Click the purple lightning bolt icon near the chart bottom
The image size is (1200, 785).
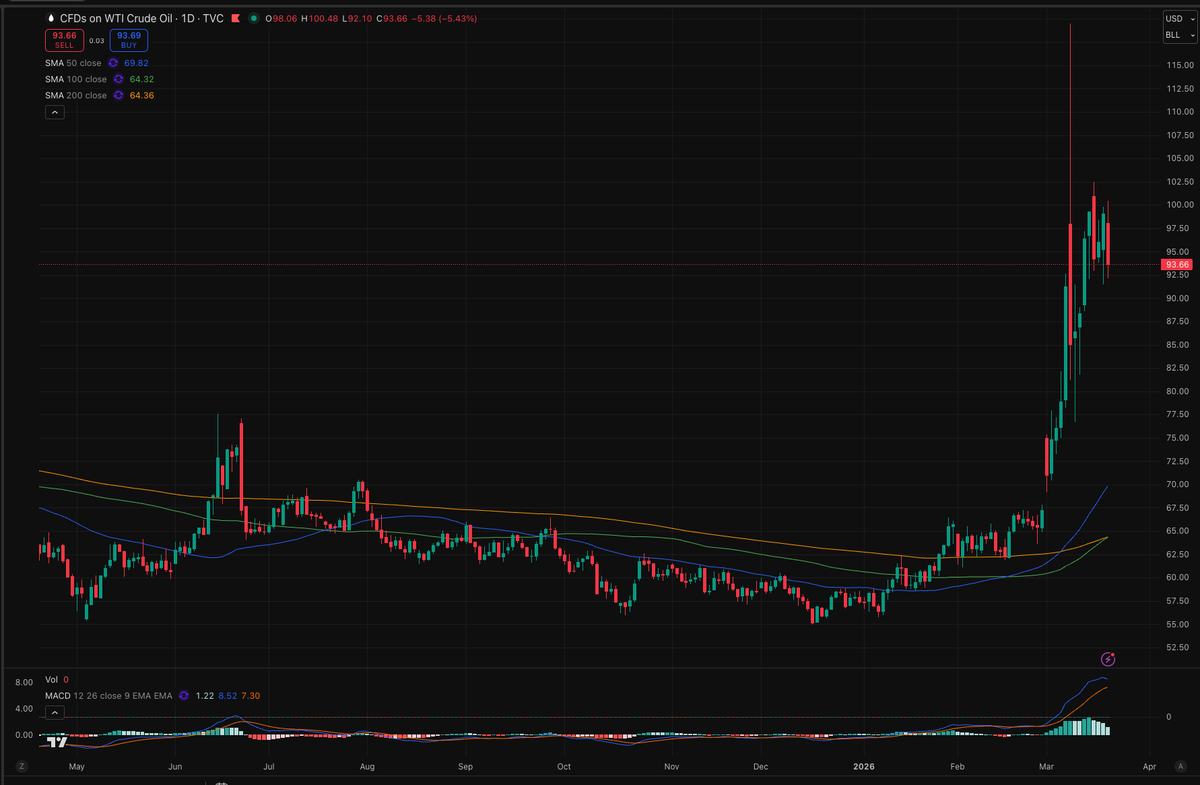[x=1108, y=659]
